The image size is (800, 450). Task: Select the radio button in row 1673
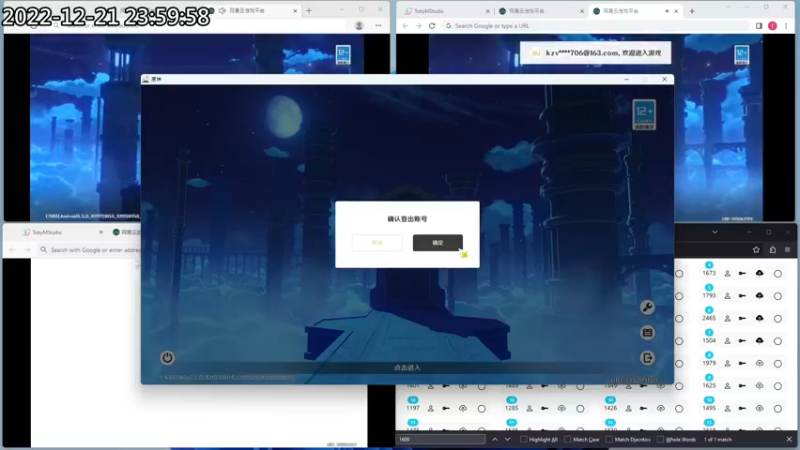[778, 273]
